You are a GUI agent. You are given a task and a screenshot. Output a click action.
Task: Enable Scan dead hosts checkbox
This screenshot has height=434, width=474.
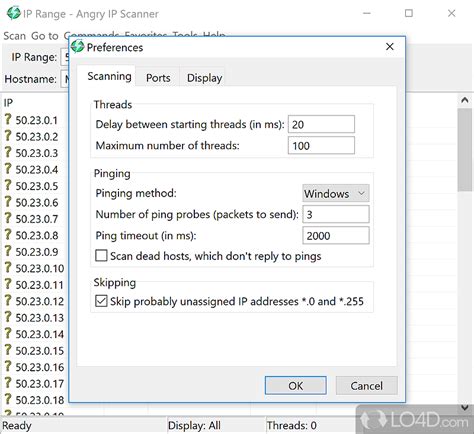101,256
